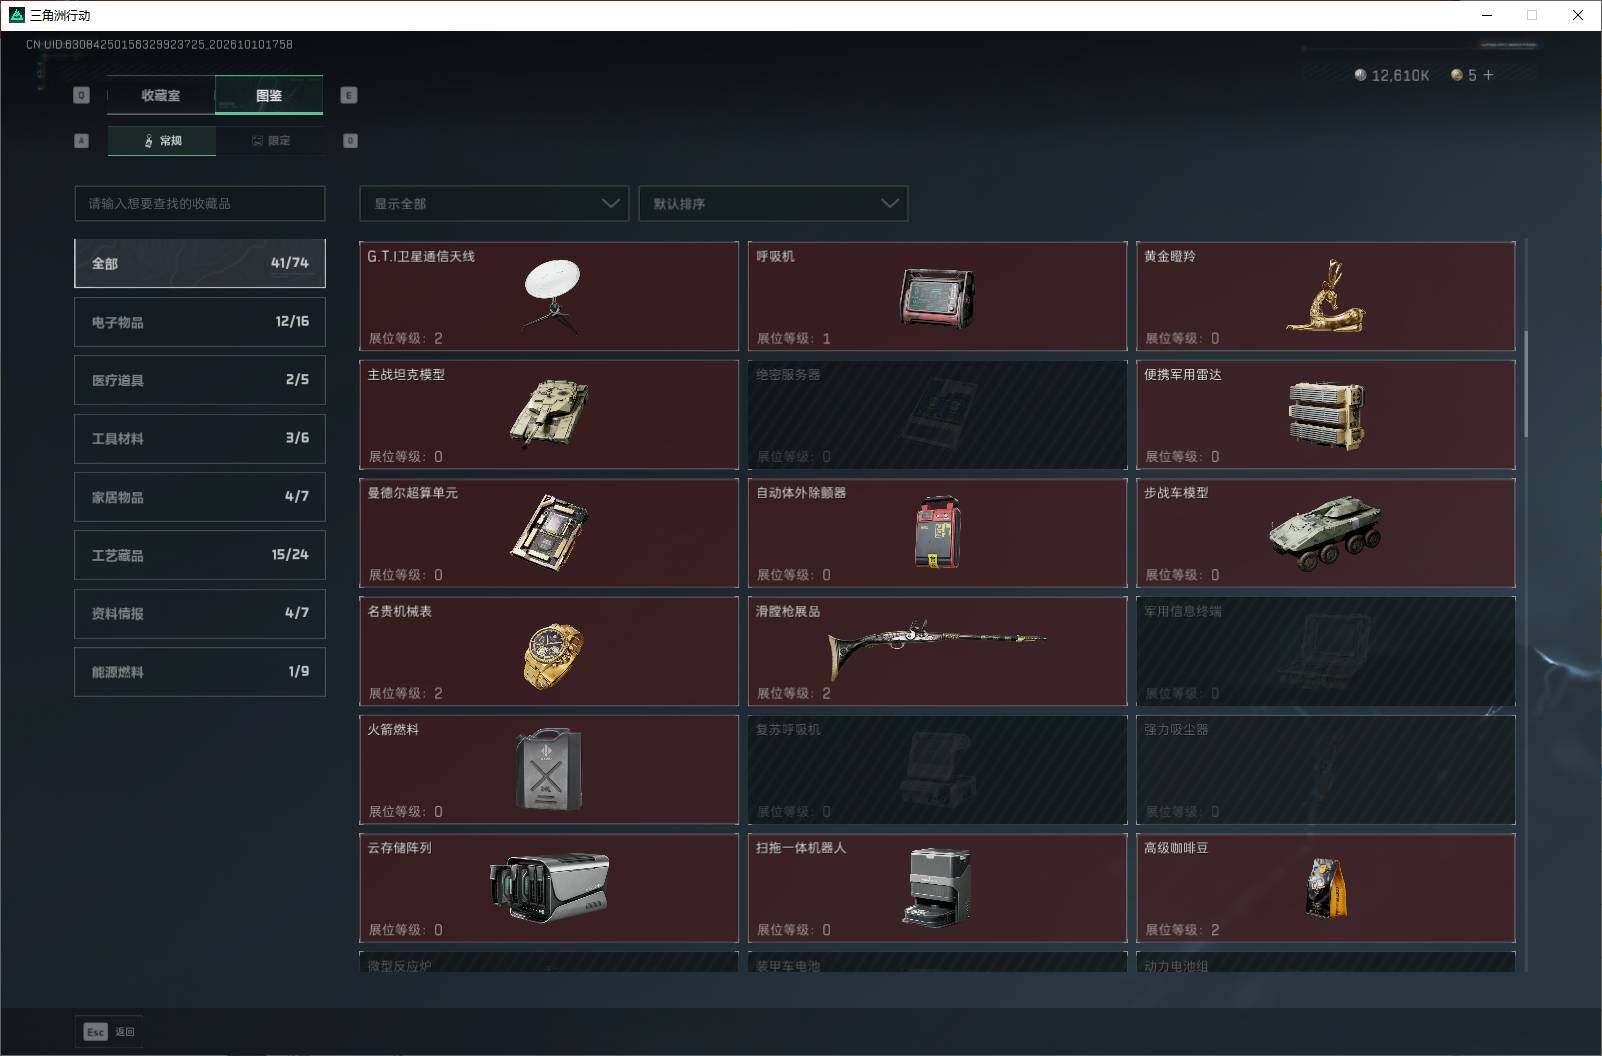This screenshot has height=1056, width=1602.
Task: Select the 自动体外除颤器 defibrillator icon
Action: tap(938, 532)
